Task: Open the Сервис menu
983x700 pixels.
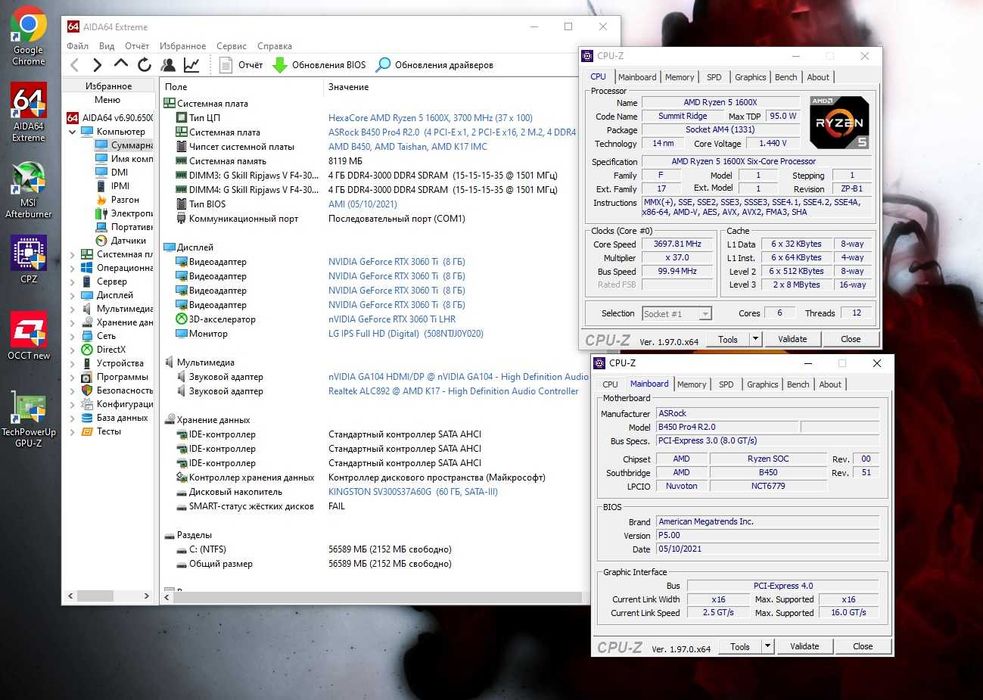Action: tap(231, 46)
